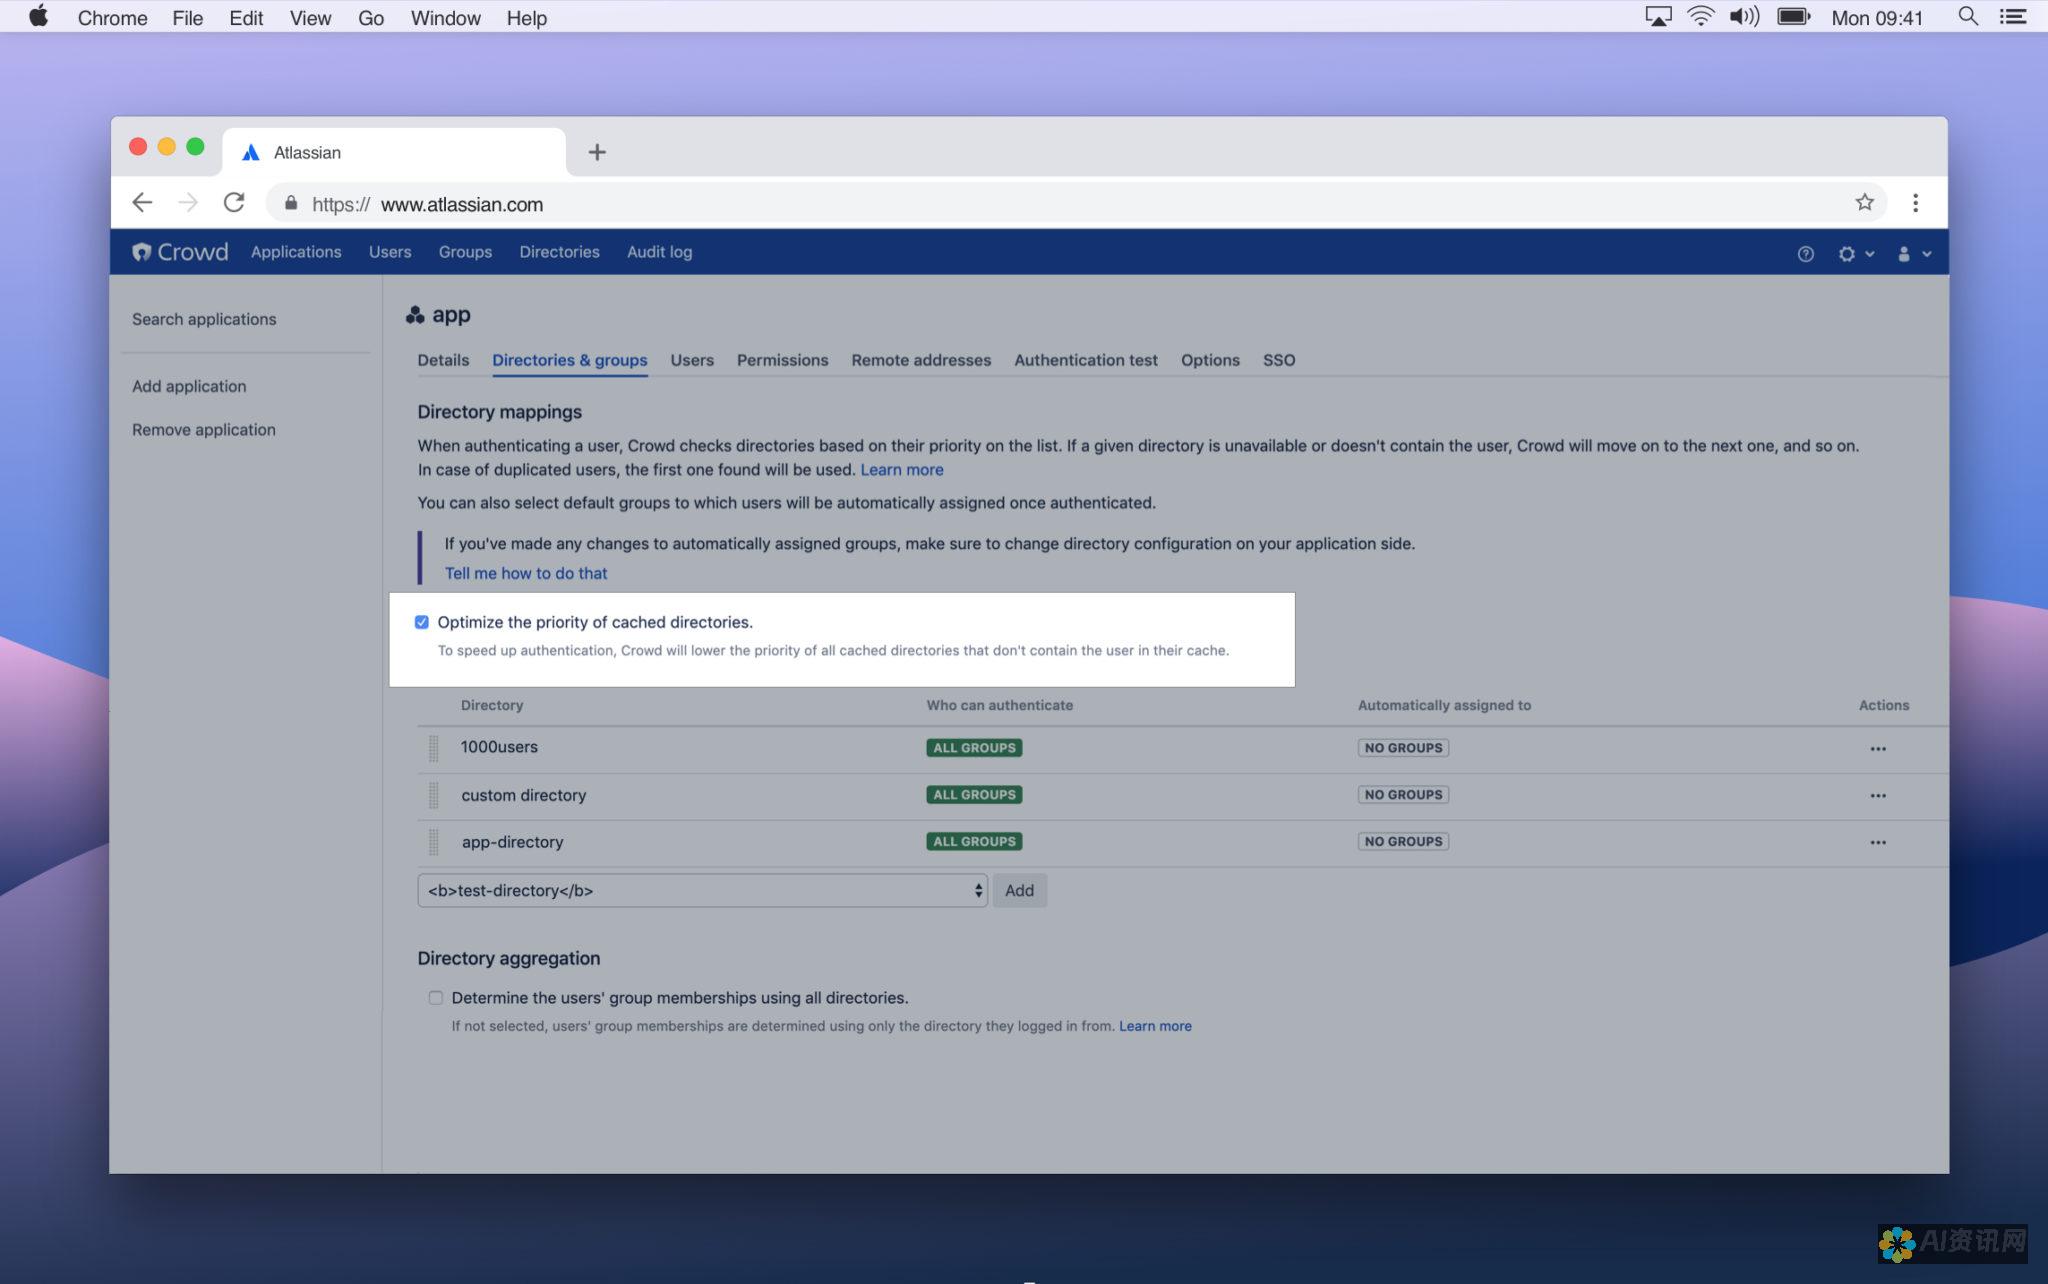The width and height of the screenshot is (2048, 1284).
Task: Click the help question mark icon
Action: (1805, 251)
